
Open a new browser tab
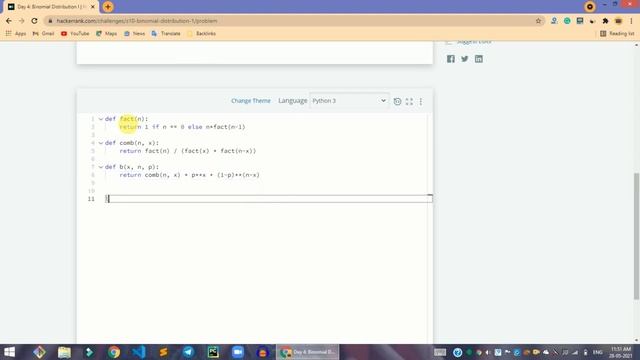tap(108, 7)
